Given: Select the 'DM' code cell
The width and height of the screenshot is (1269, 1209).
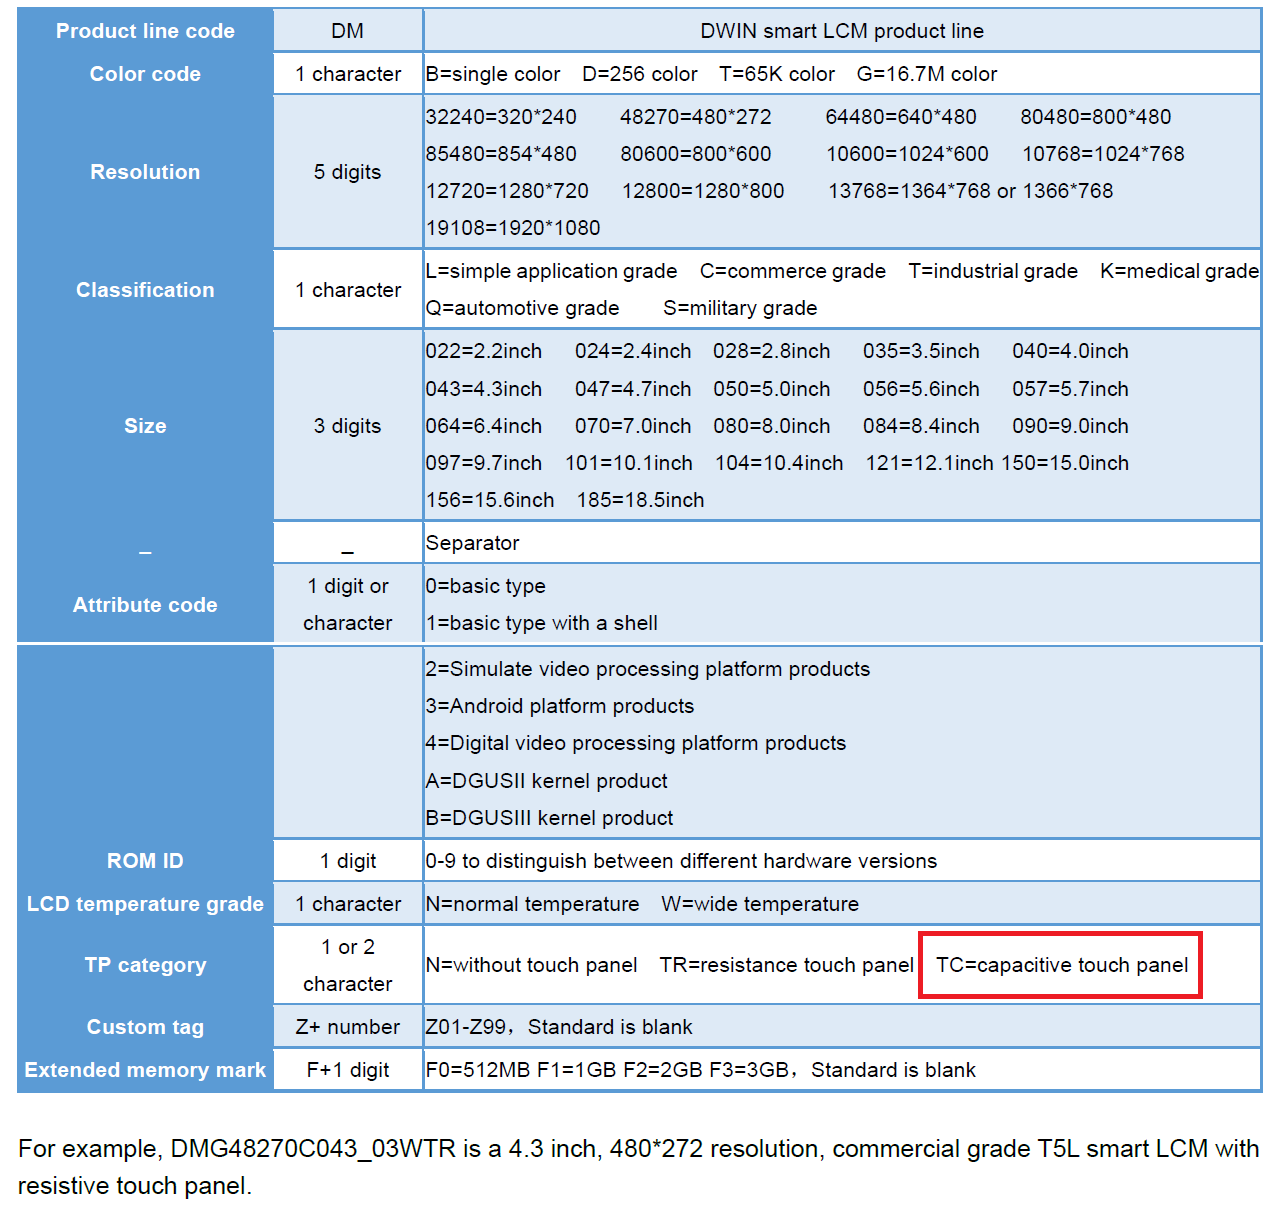Looking at the screenshot, I should 347,31.
